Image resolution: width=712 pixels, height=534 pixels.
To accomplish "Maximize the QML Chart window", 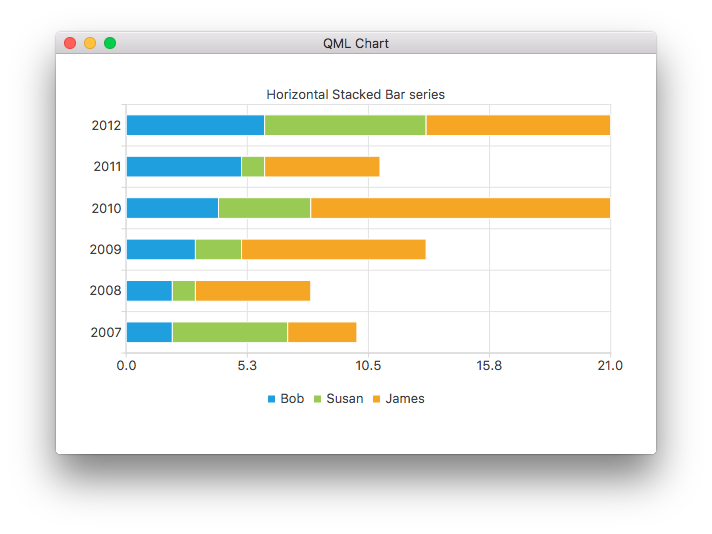I will [110, 43].
